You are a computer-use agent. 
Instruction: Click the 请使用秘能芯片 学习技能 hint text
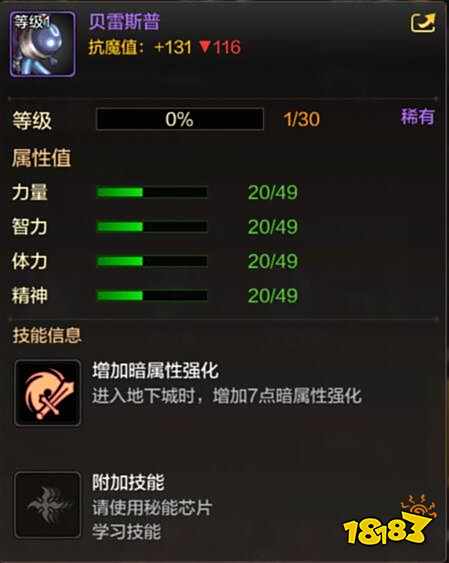152,520
